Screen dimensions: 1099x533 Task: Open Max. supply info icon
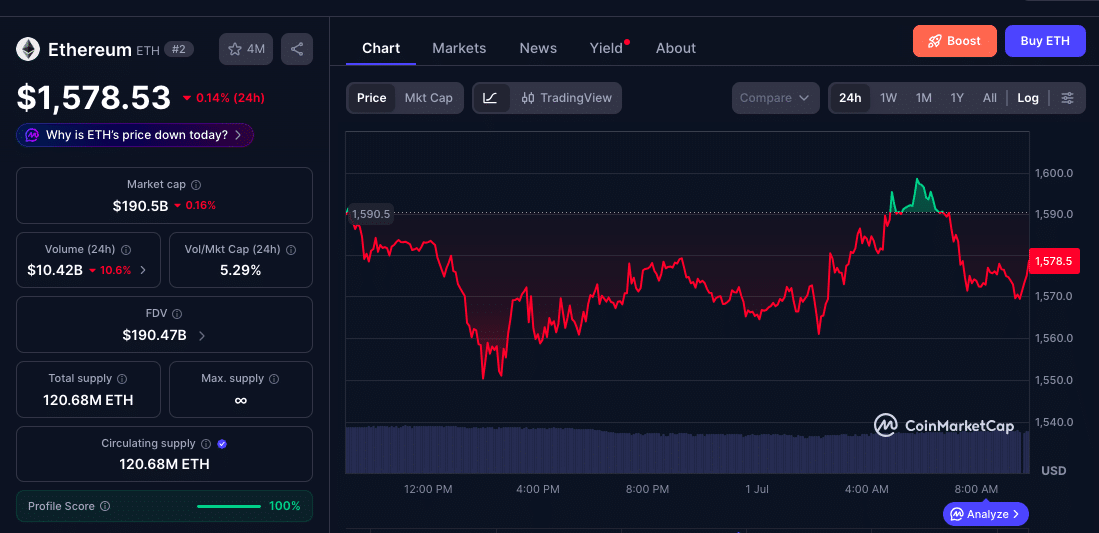pyautogui.click(x=274, y=379)
